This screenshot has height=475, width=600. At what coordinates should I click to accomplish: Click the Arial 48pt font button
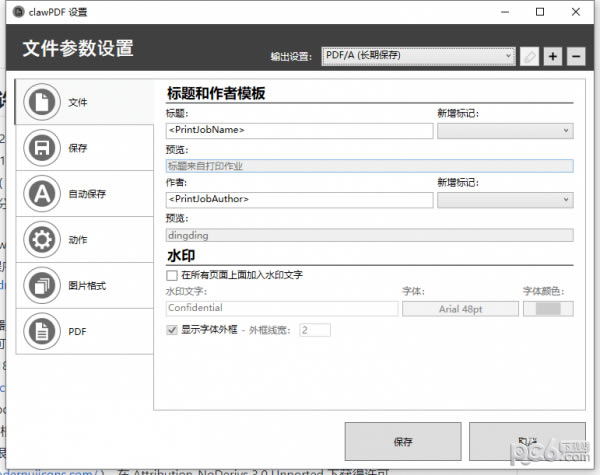click(460, 309)
